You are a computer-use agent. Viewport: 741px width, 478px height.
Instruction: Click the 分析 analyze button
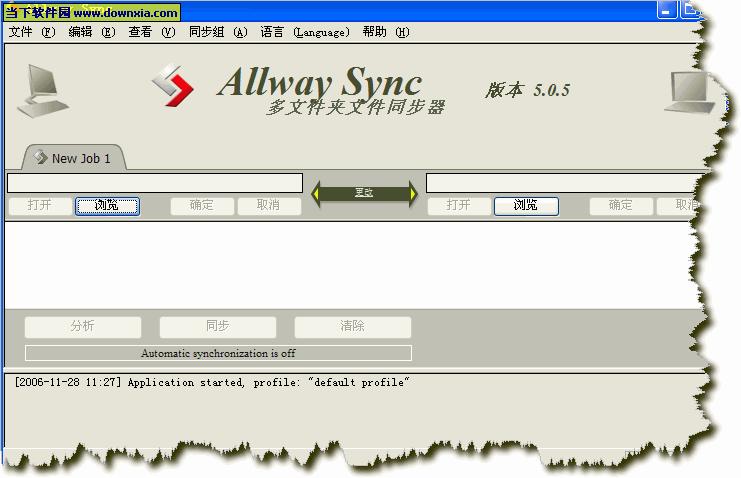click(83, 327)
